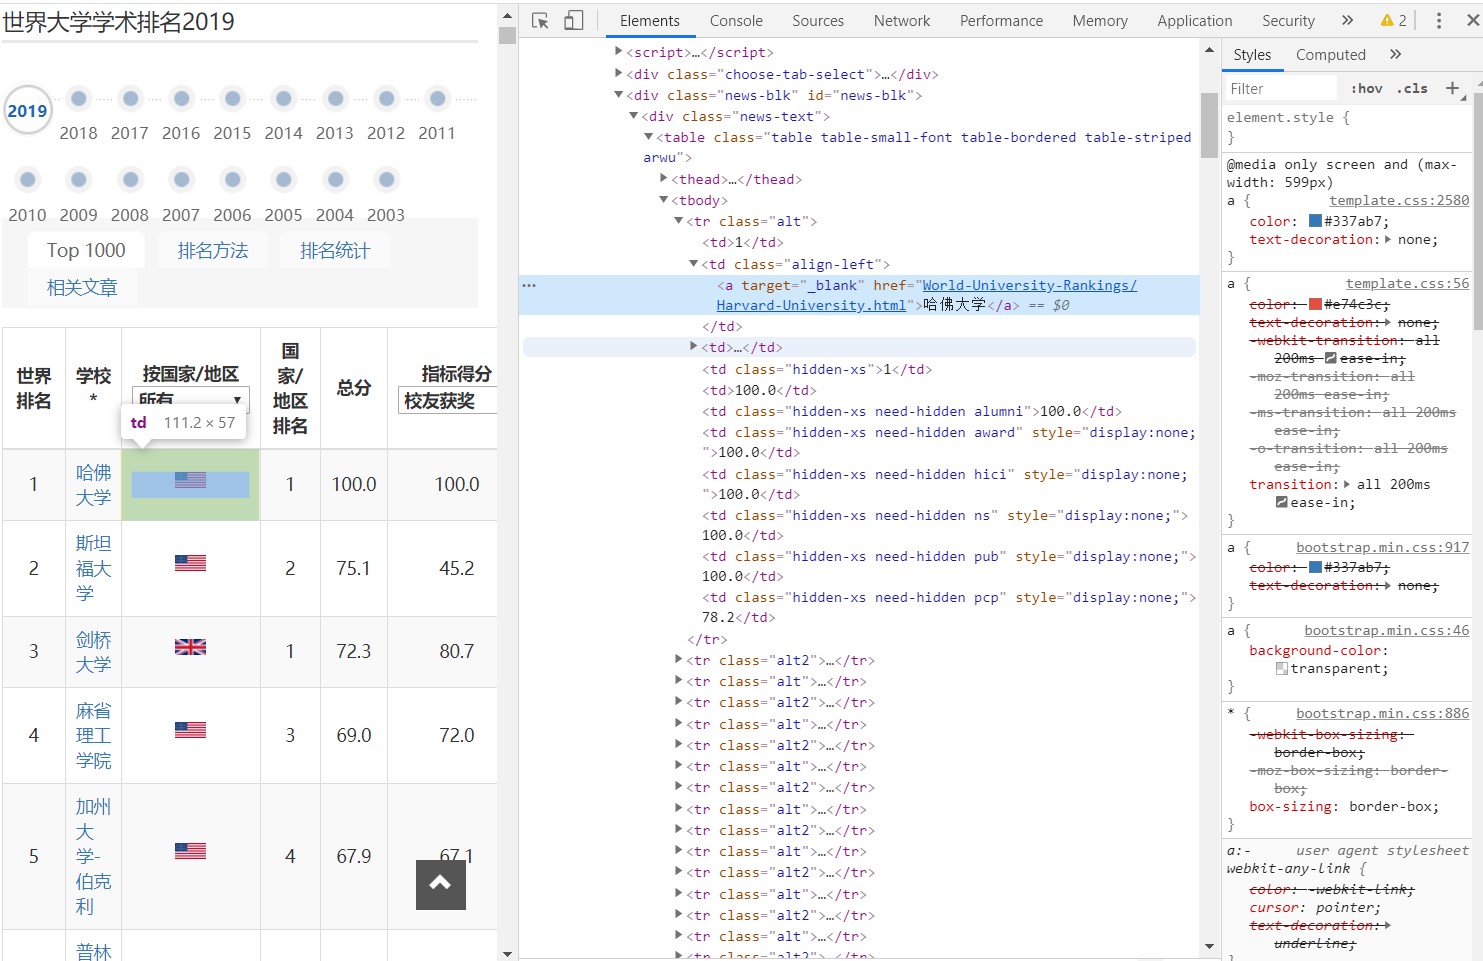The width and height of the screenshot is (1483, 961).
Task: Click the transparent background-color swatch
Action: coord(1282,668)
